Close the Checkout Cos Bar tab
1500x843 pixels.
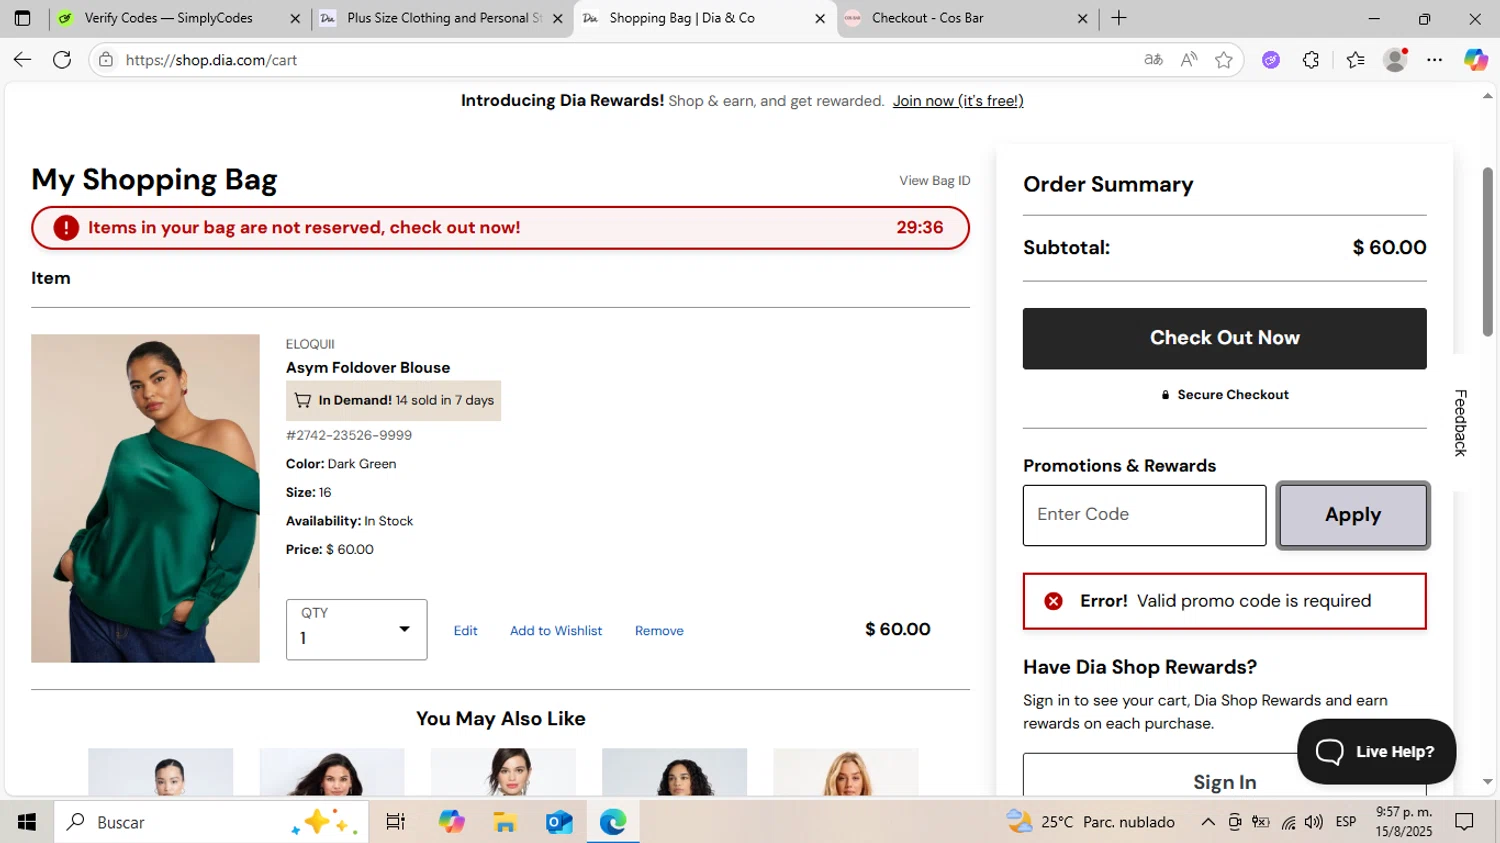point(1082,18)
